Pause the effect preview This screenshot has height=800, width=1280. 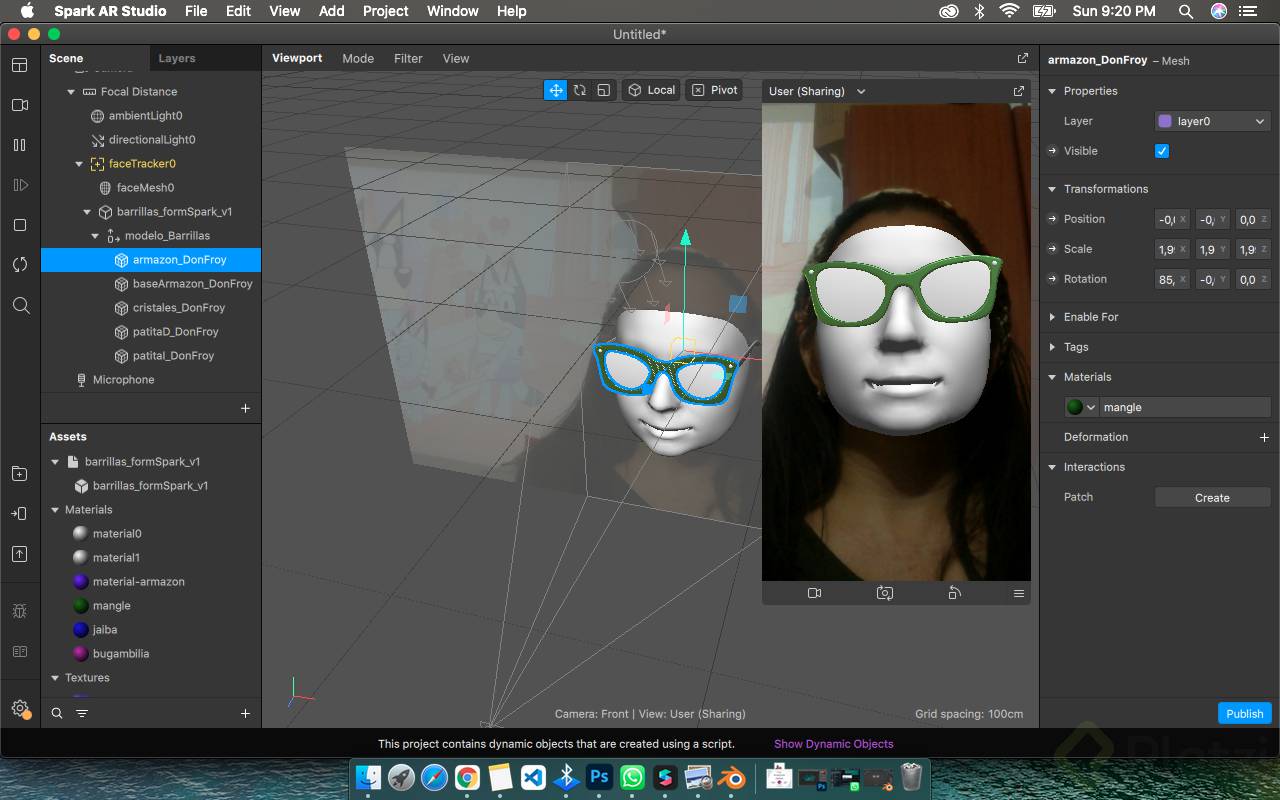pyautogui.click(x=20, y=145)
